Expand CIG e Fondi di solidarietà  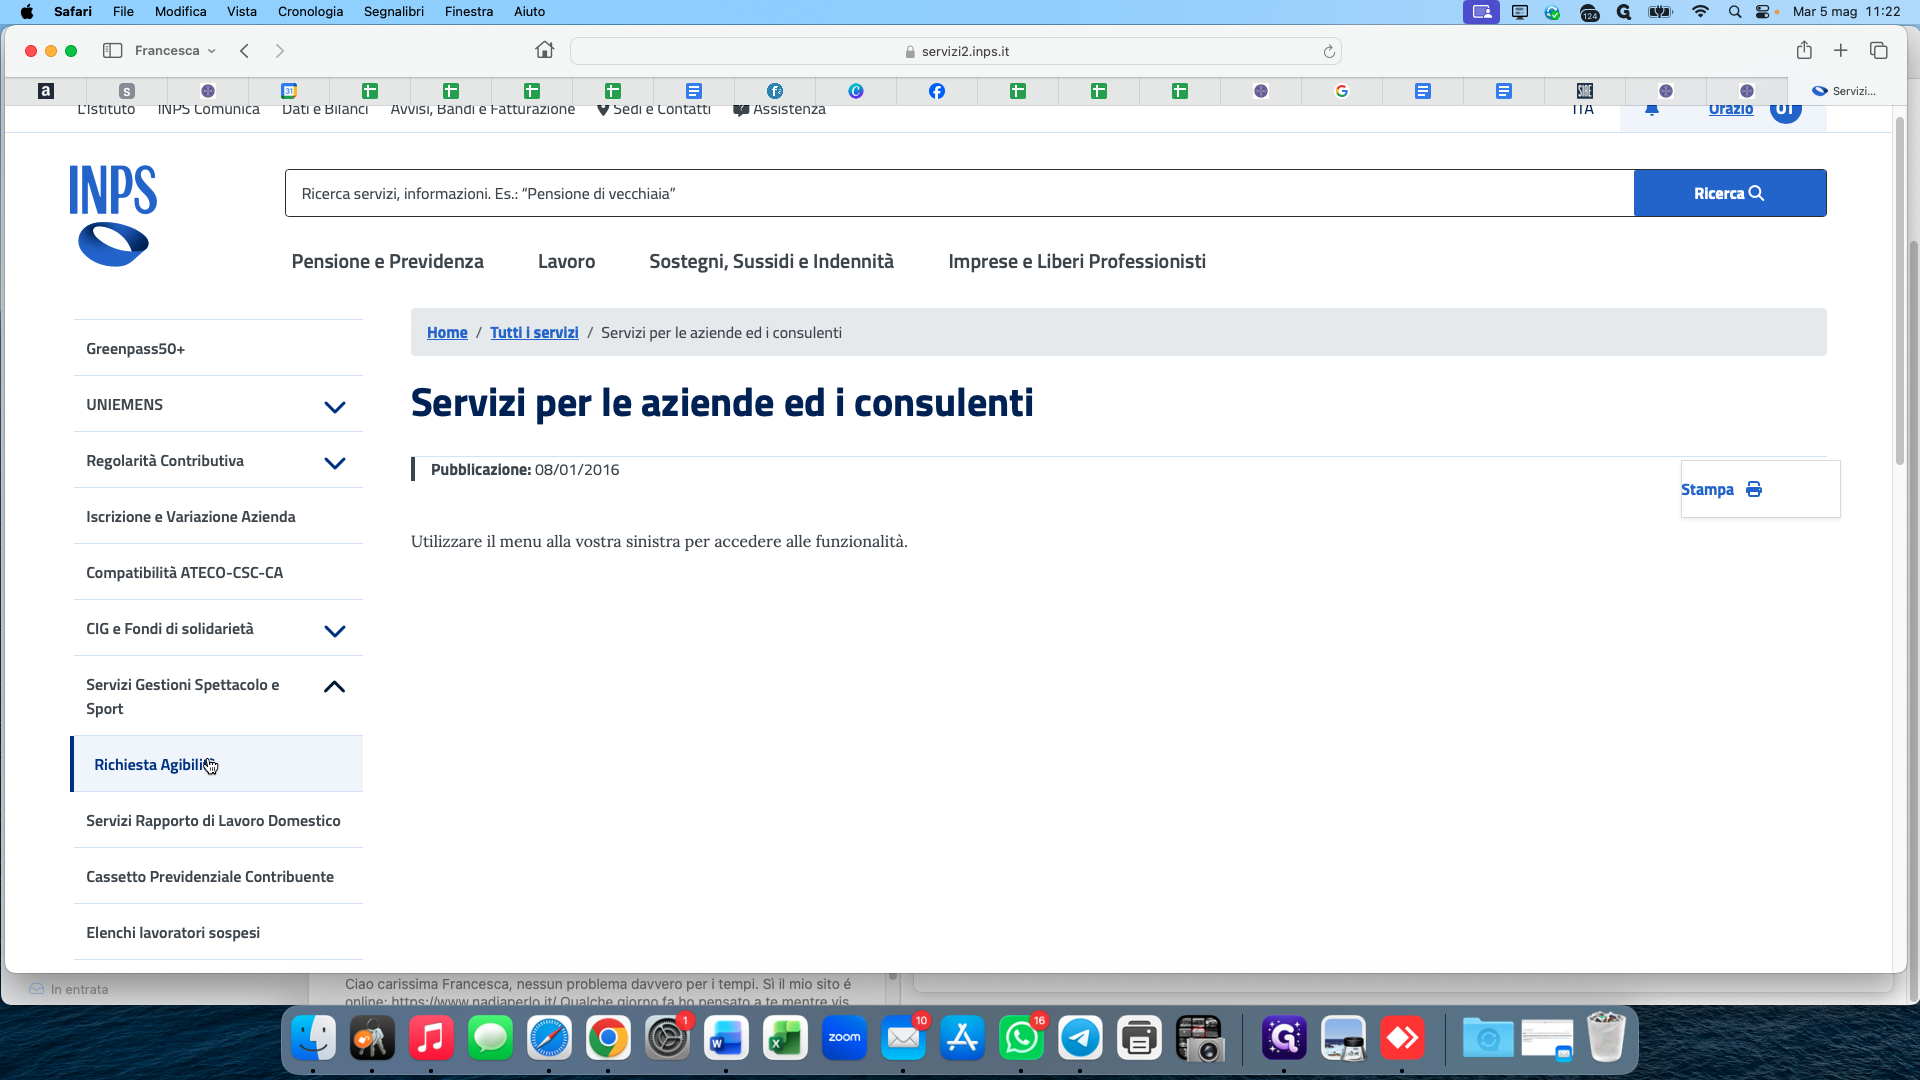[335, 630]
